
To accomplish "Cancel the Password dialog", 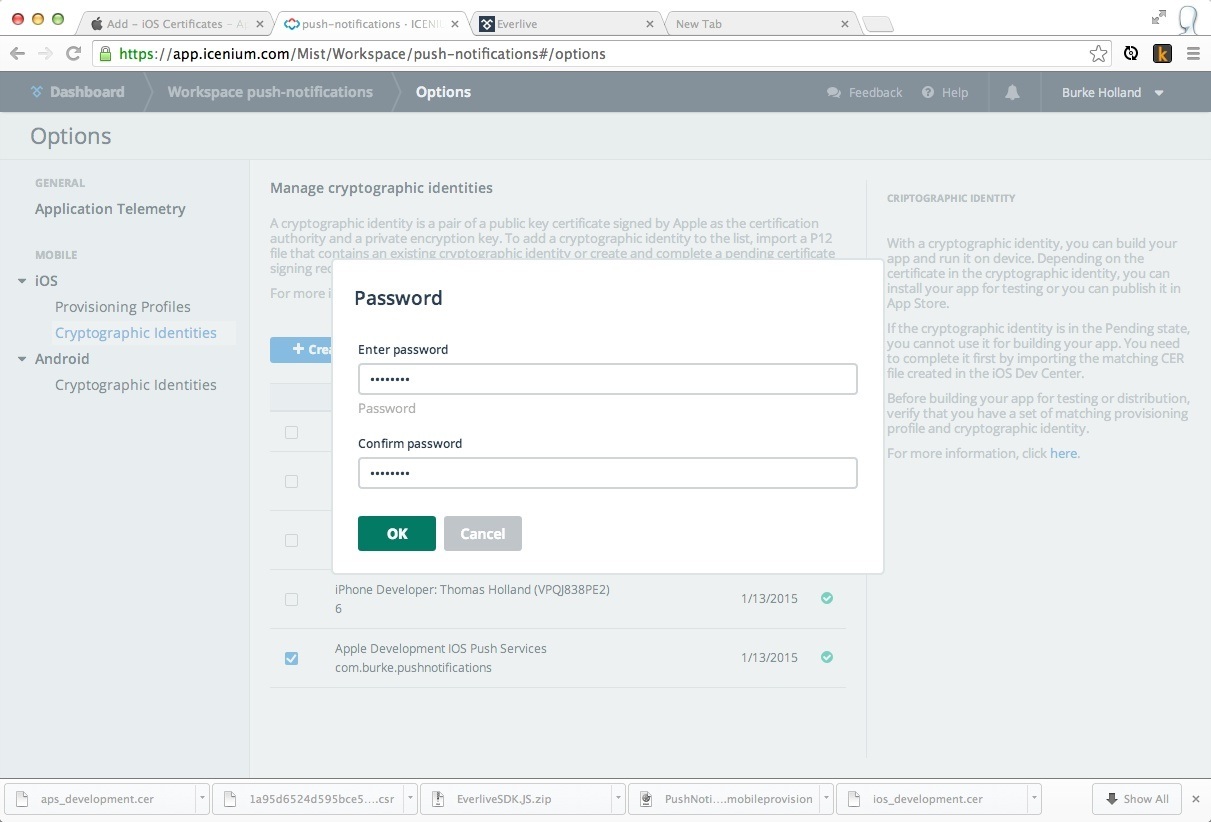I will tap(482, 533).
